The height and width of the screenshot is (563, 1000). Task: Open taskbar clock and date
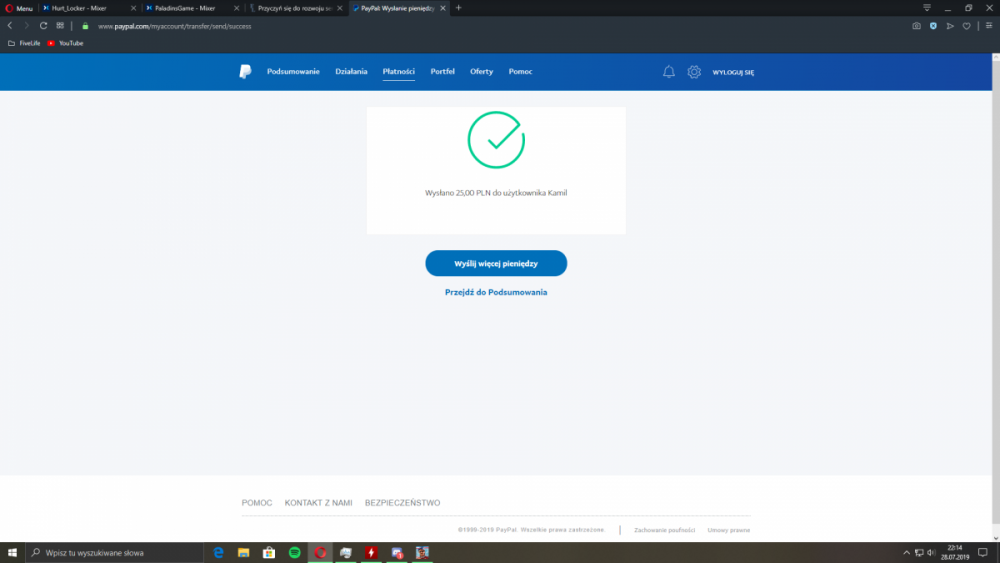(x=955, y=553)
